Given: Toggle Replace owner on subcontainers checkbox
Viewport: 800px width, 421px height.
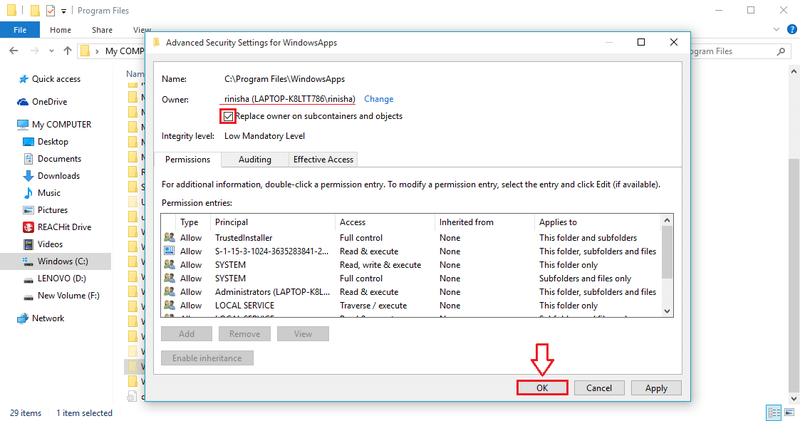Looking at the screenshot, I should tap(228, 116).
